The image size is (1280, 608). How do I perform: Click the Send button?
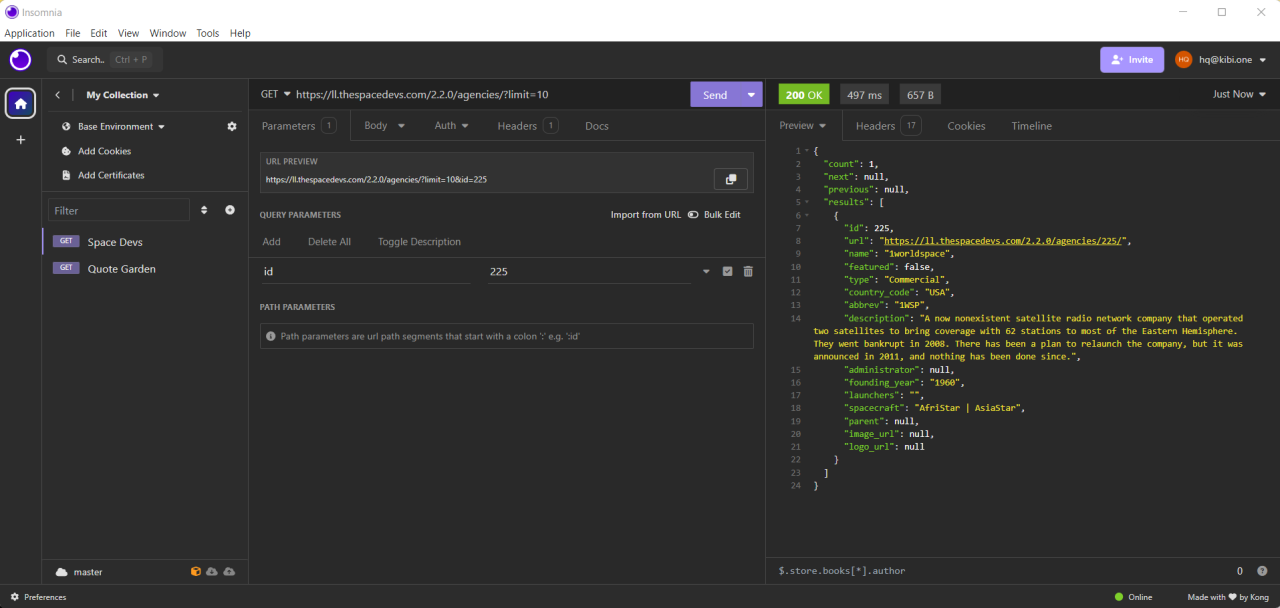(713, 93)
